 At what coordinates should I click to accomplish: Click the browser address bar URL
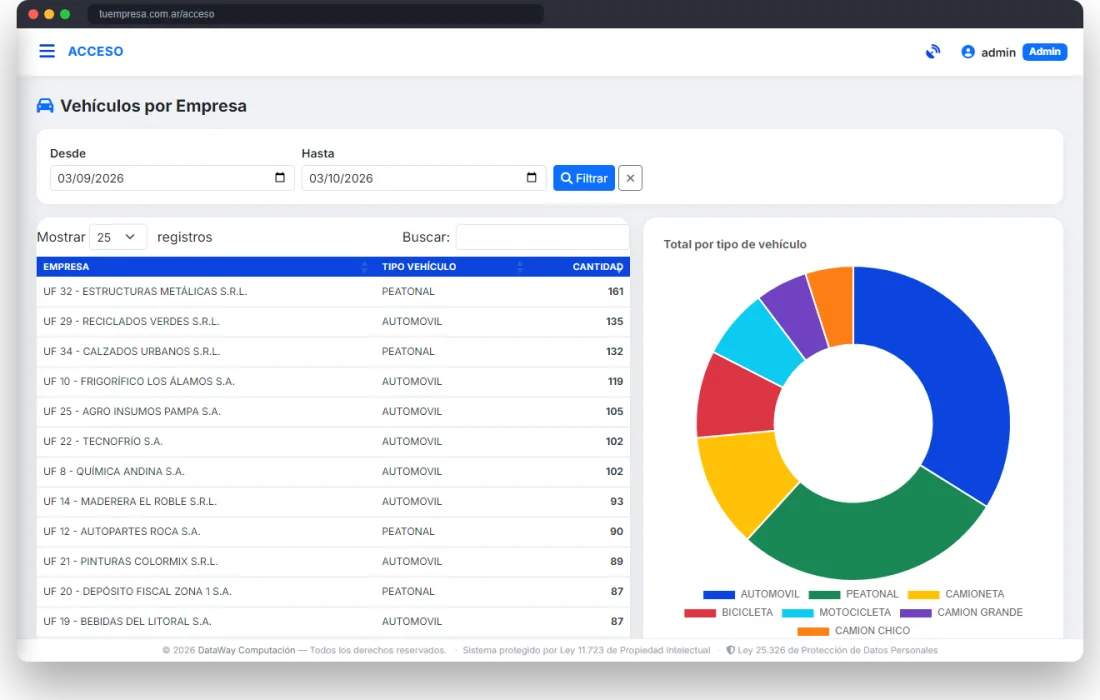316,14
